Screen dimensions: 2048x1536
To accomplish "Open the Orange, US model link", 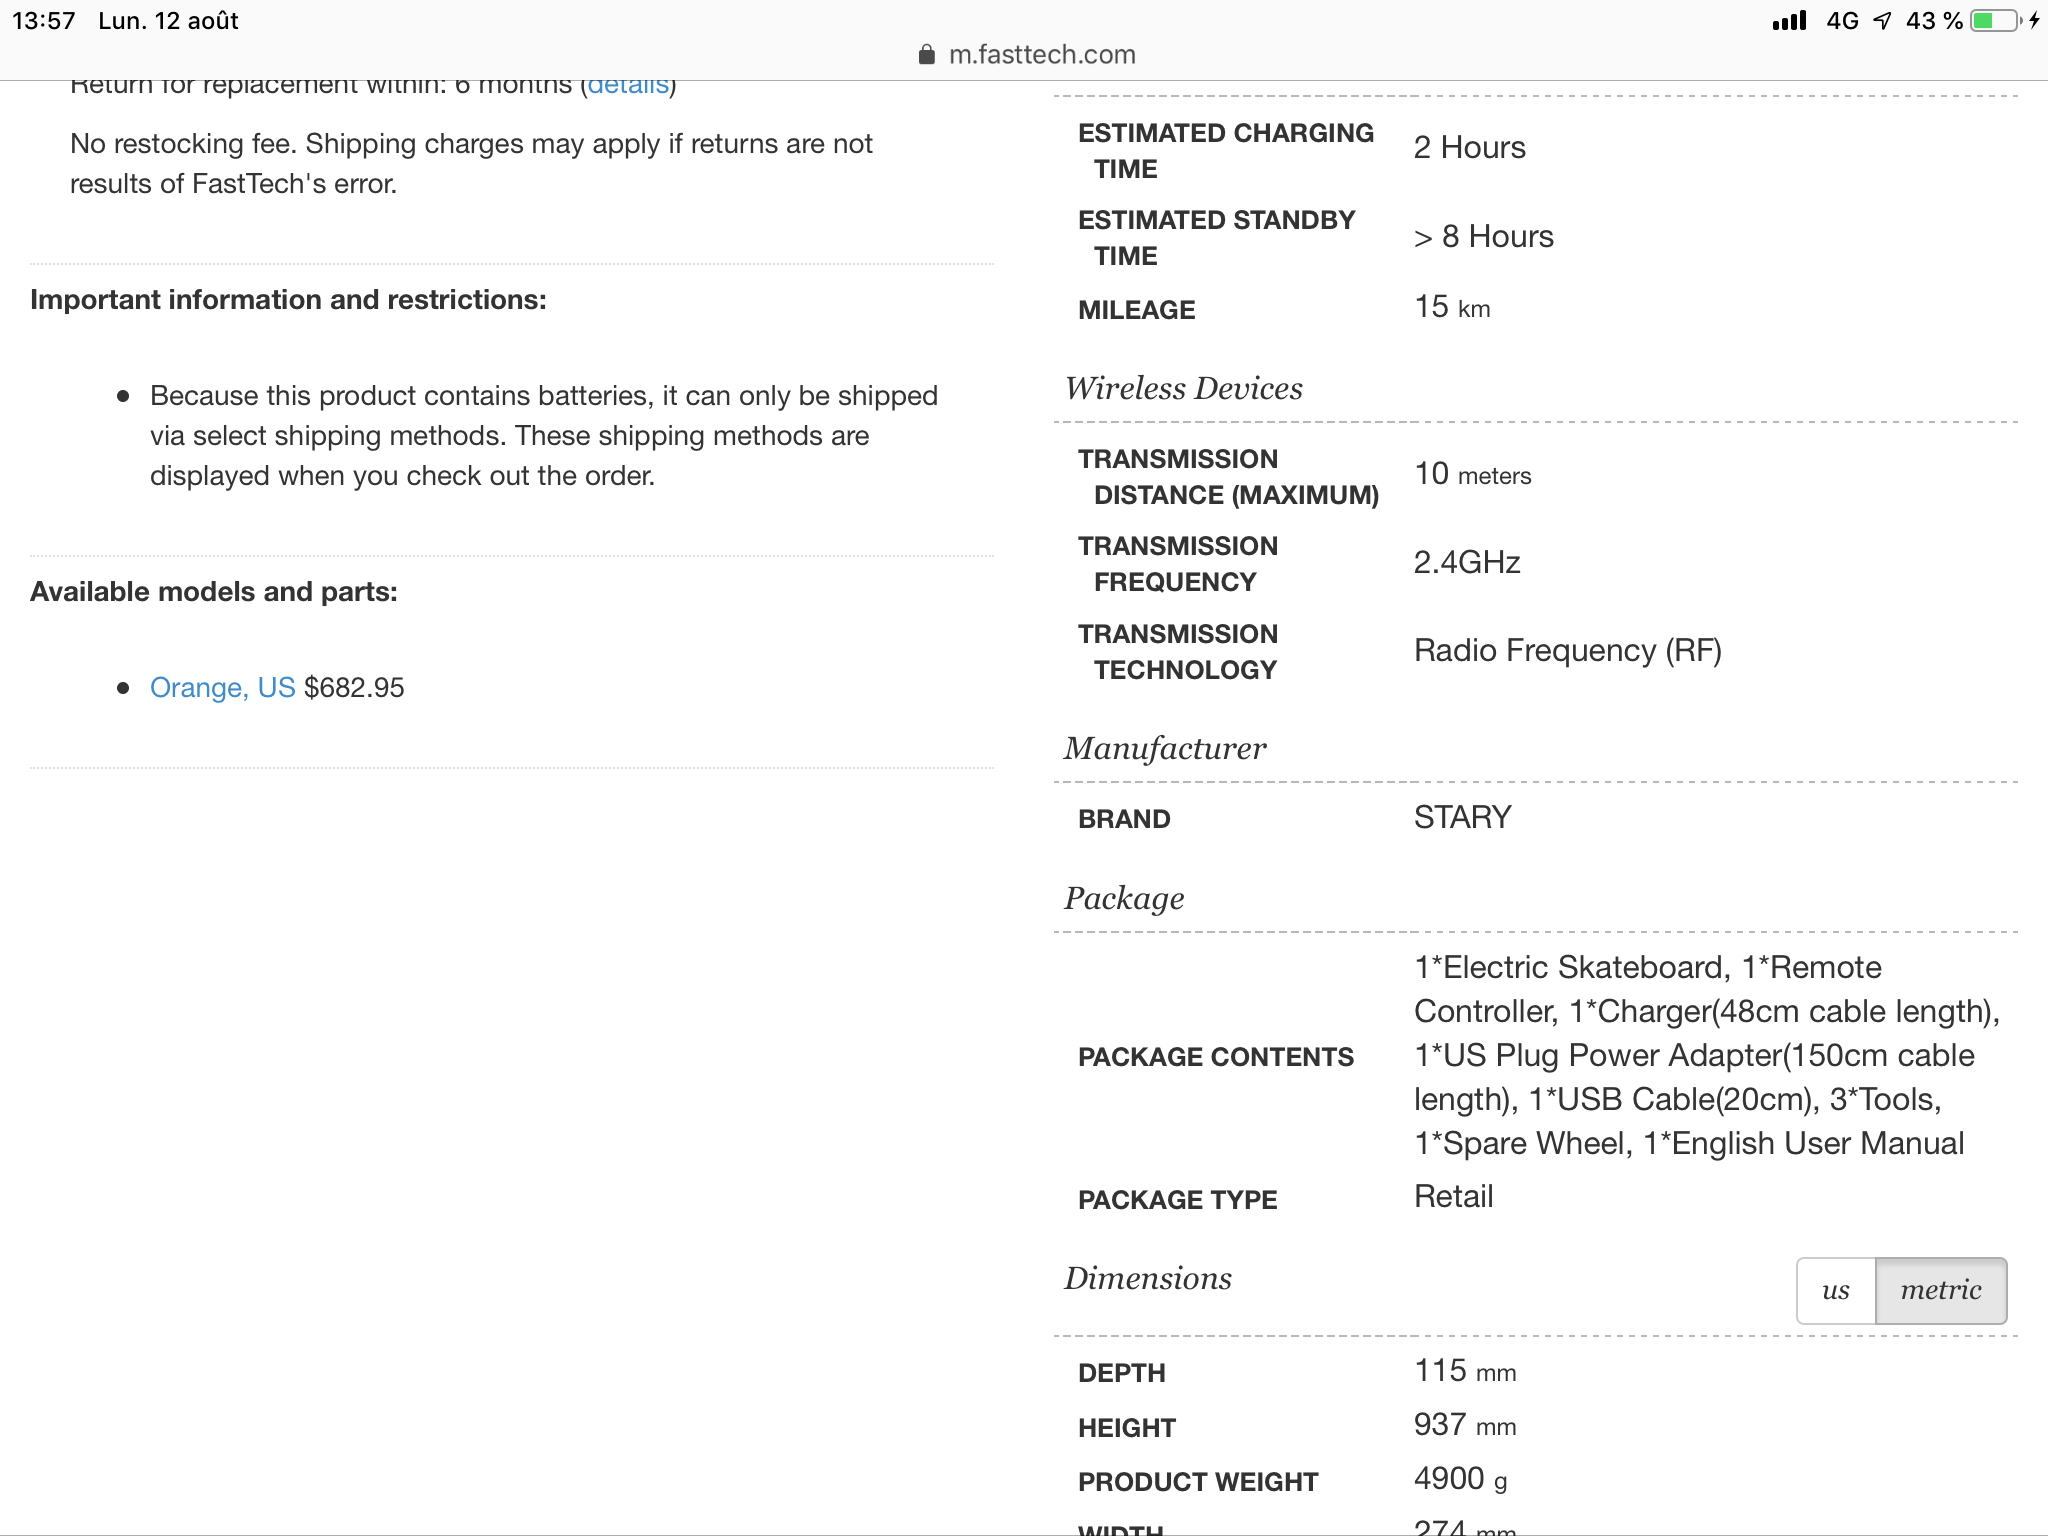I will coord(222,688).
